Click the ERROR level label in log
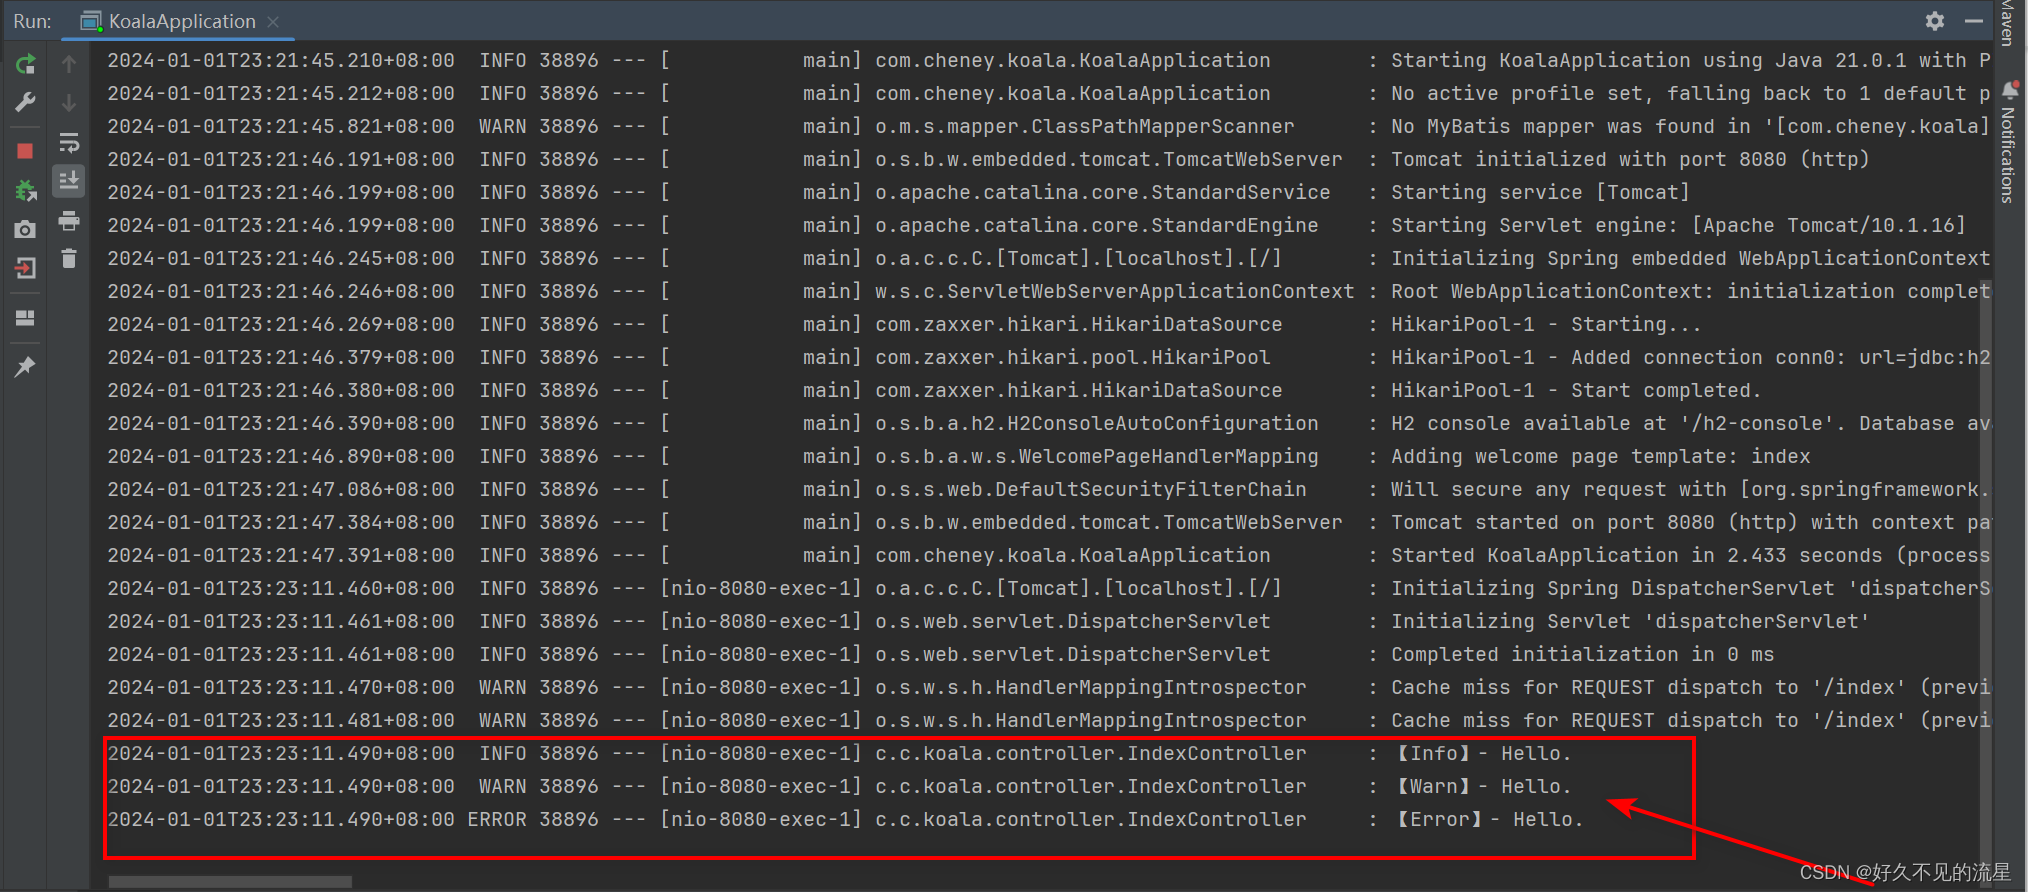This screenshot has width=2028, height=892. click(497, 819)
